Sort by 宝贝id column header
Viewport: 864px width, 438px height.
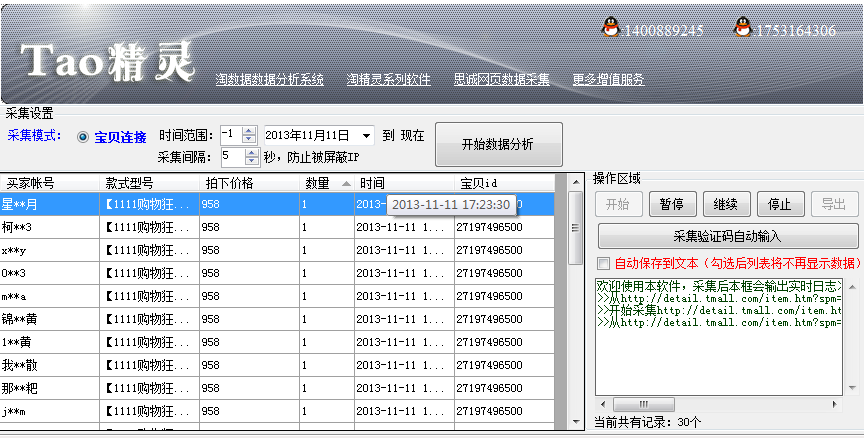pos(505,183)
